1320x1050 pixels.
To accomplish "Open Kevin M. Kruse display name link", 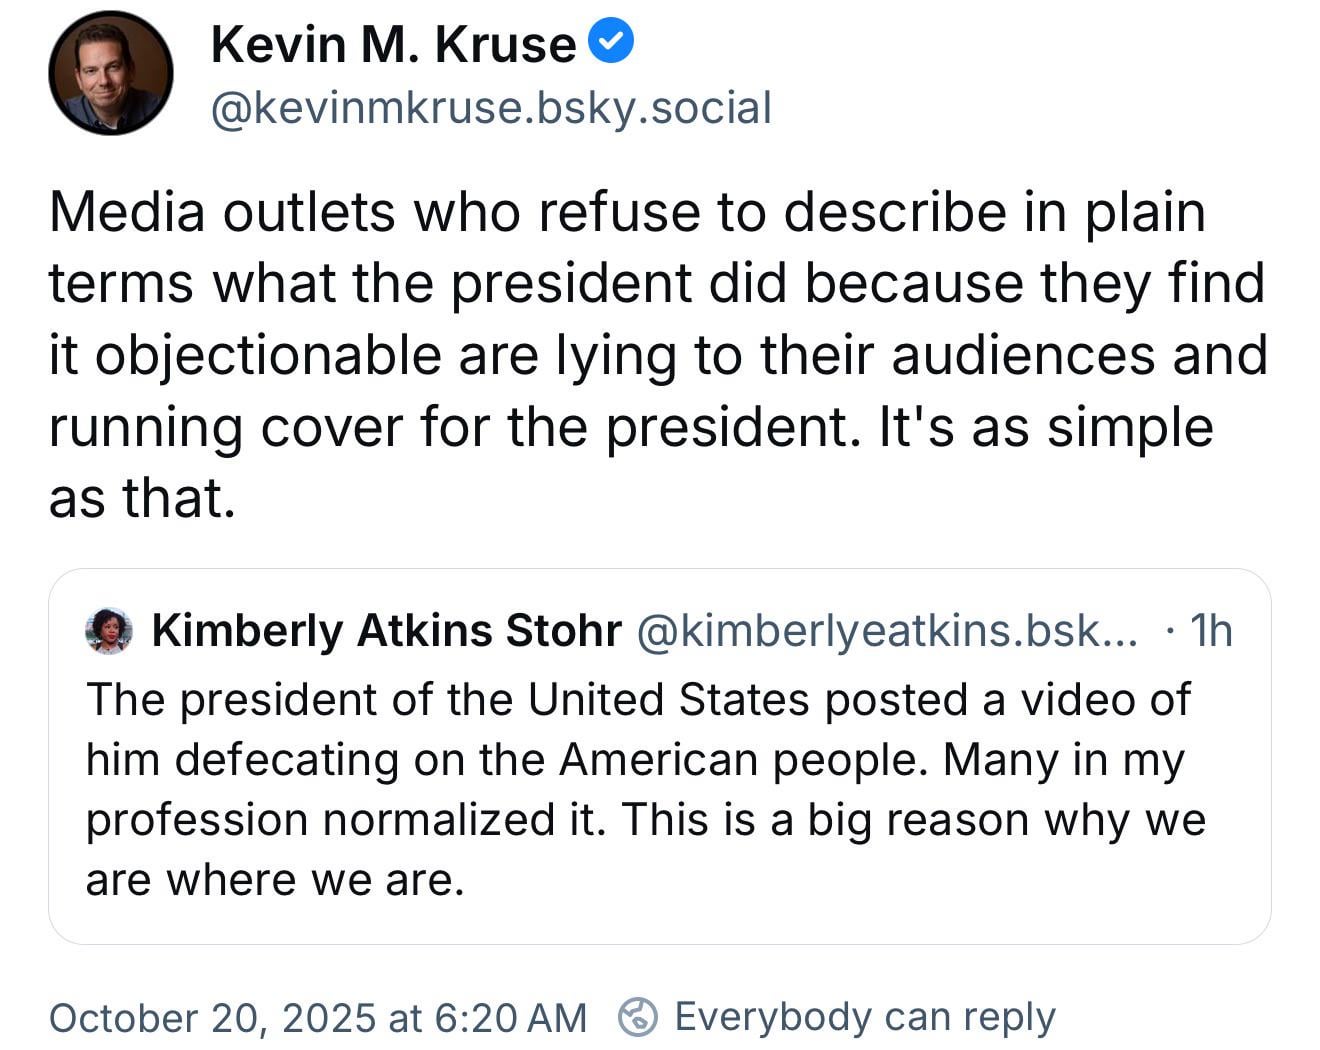I will point(393,44).
